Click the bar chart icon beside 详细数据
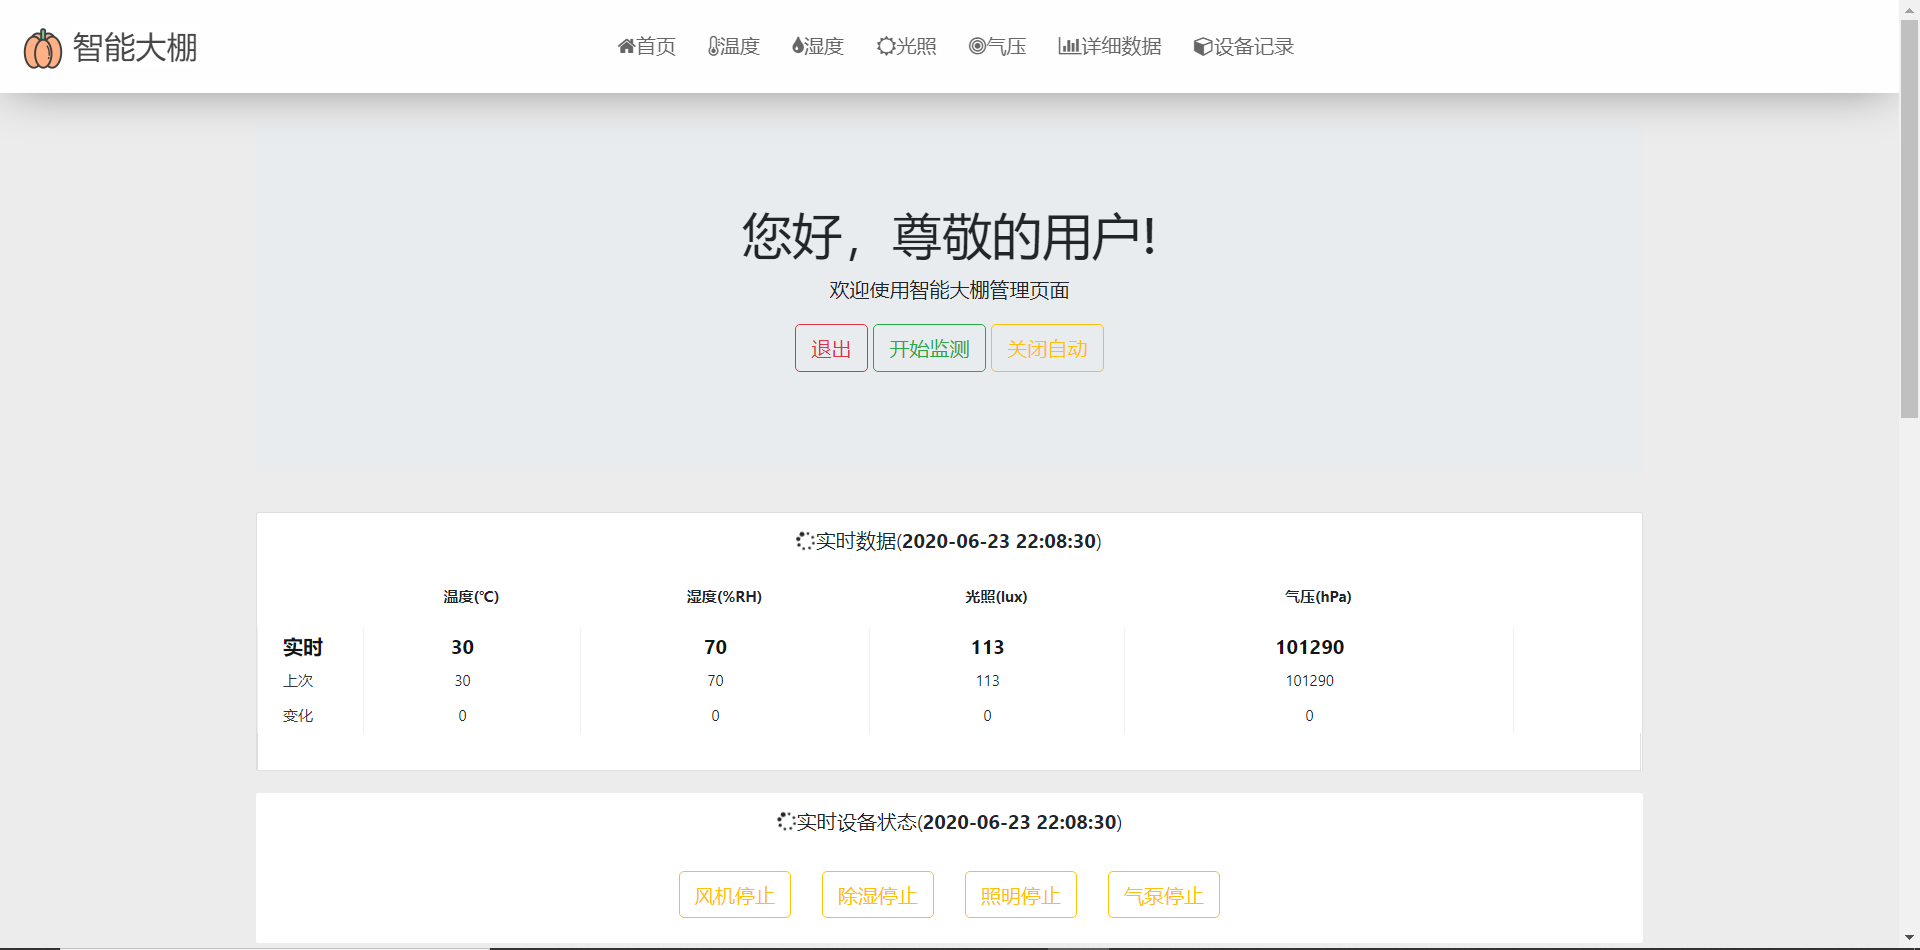Screen dimensions: 1920x950 pyautogui.click(x=1068, y=46)
